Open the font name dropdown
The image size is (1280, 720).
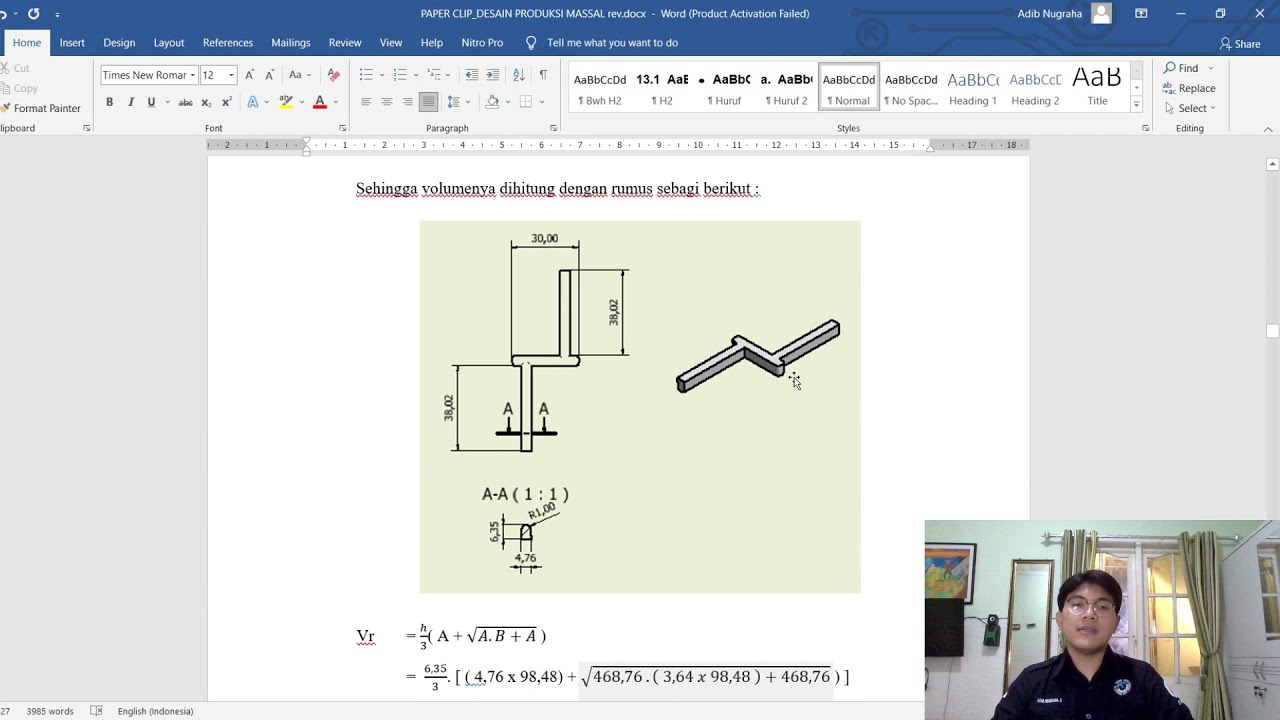(x=192, y=75)
